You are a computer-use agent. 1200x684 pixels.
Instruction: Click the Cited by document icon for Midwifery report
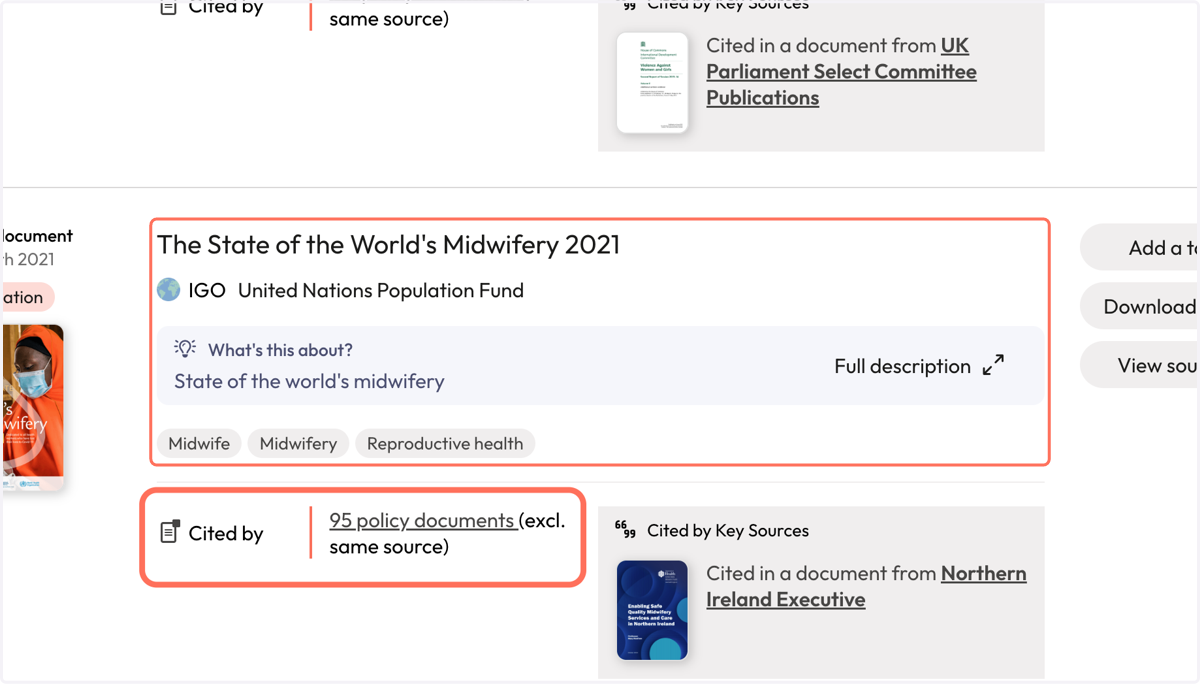pyautogui.click(x=170, y=532)
